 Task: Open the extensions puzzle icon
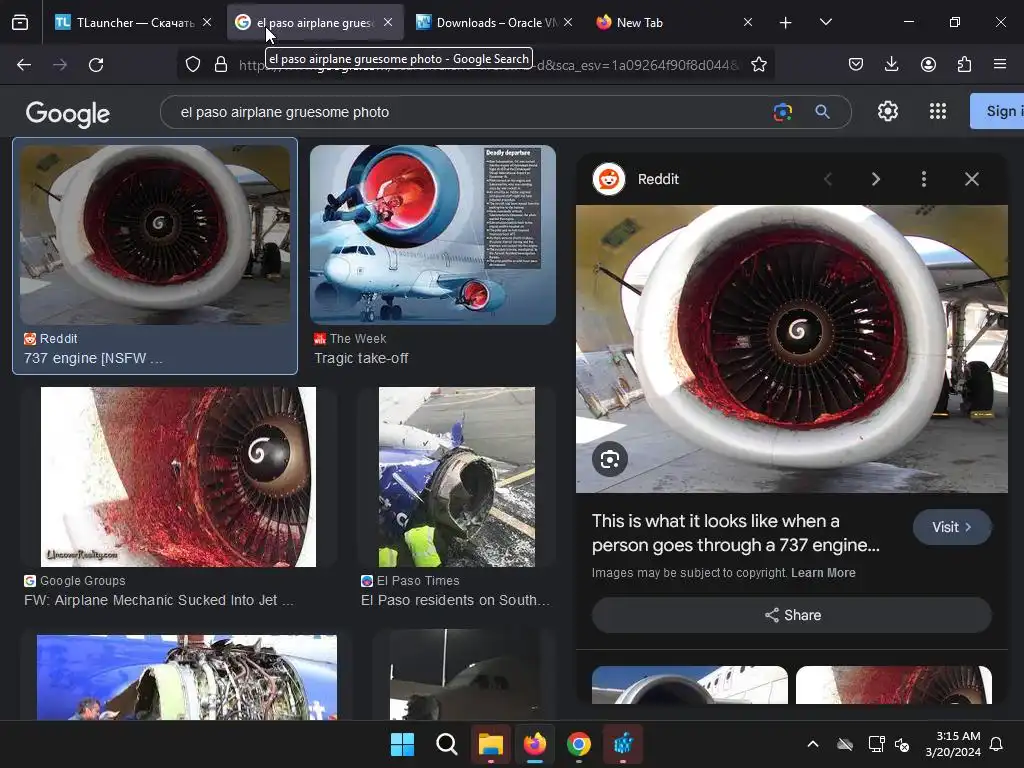964,64
